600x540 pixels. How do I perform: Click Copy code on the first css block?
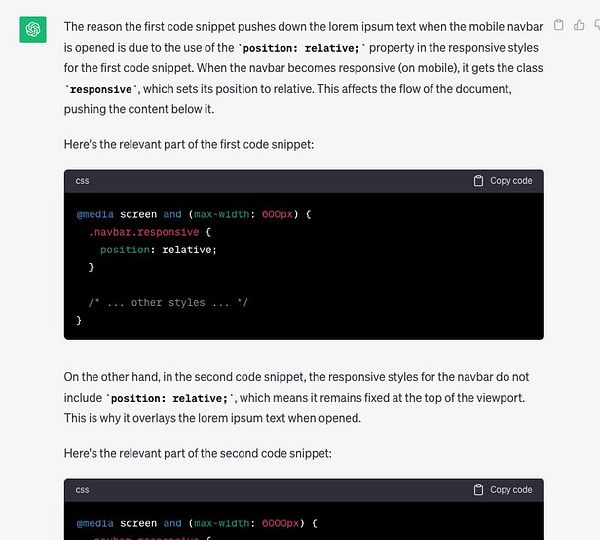[503, 181]
